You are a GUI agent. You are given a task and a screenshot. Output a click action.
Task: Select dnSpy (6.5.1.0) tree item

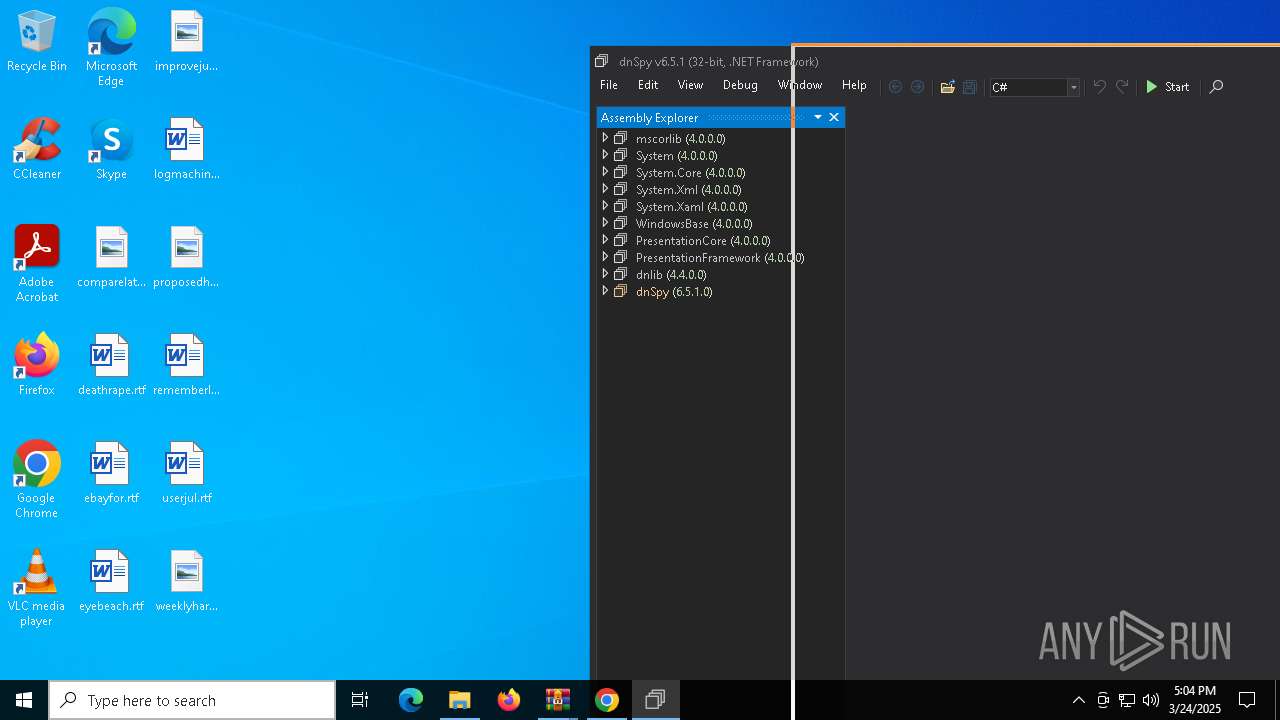click(x=674, y=292)
